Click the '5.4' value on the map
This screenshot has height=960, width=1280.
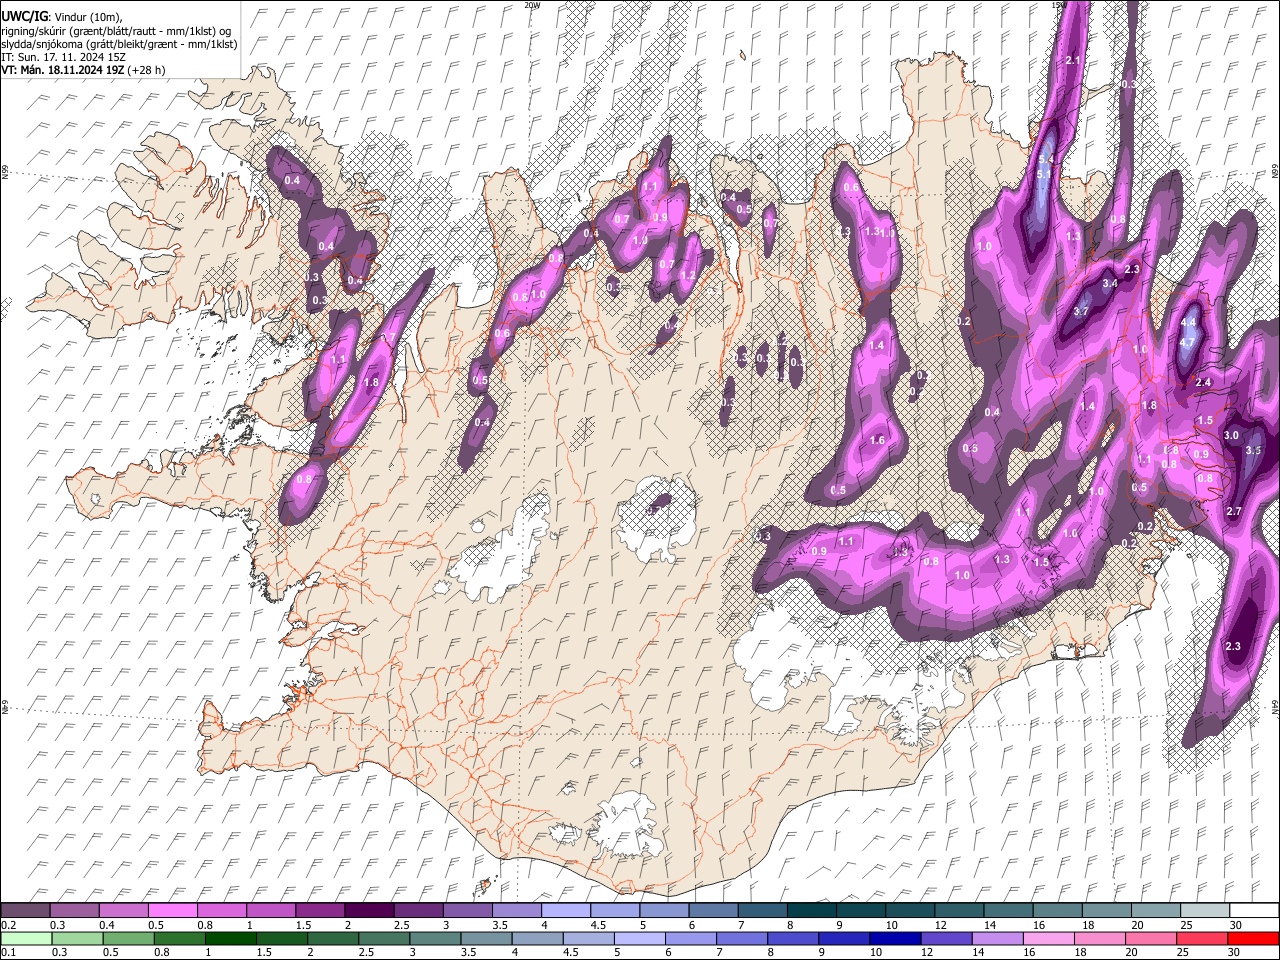tap(1047, 160)
